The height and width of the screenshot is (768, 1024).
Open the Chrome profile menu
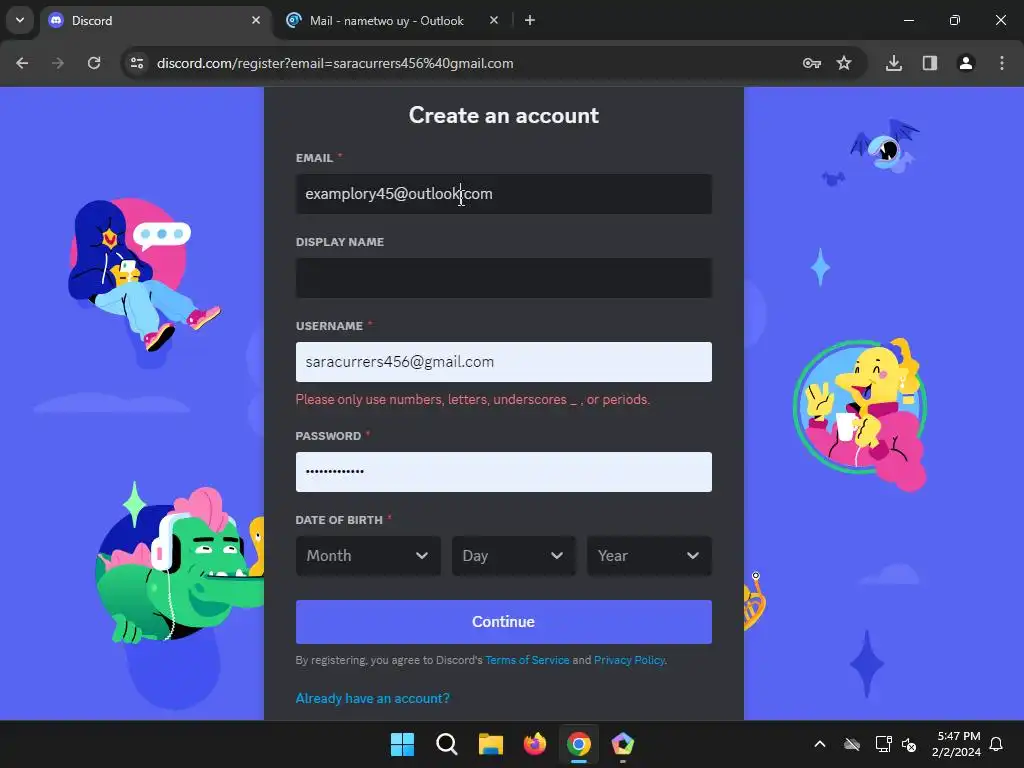click(966, 63)
